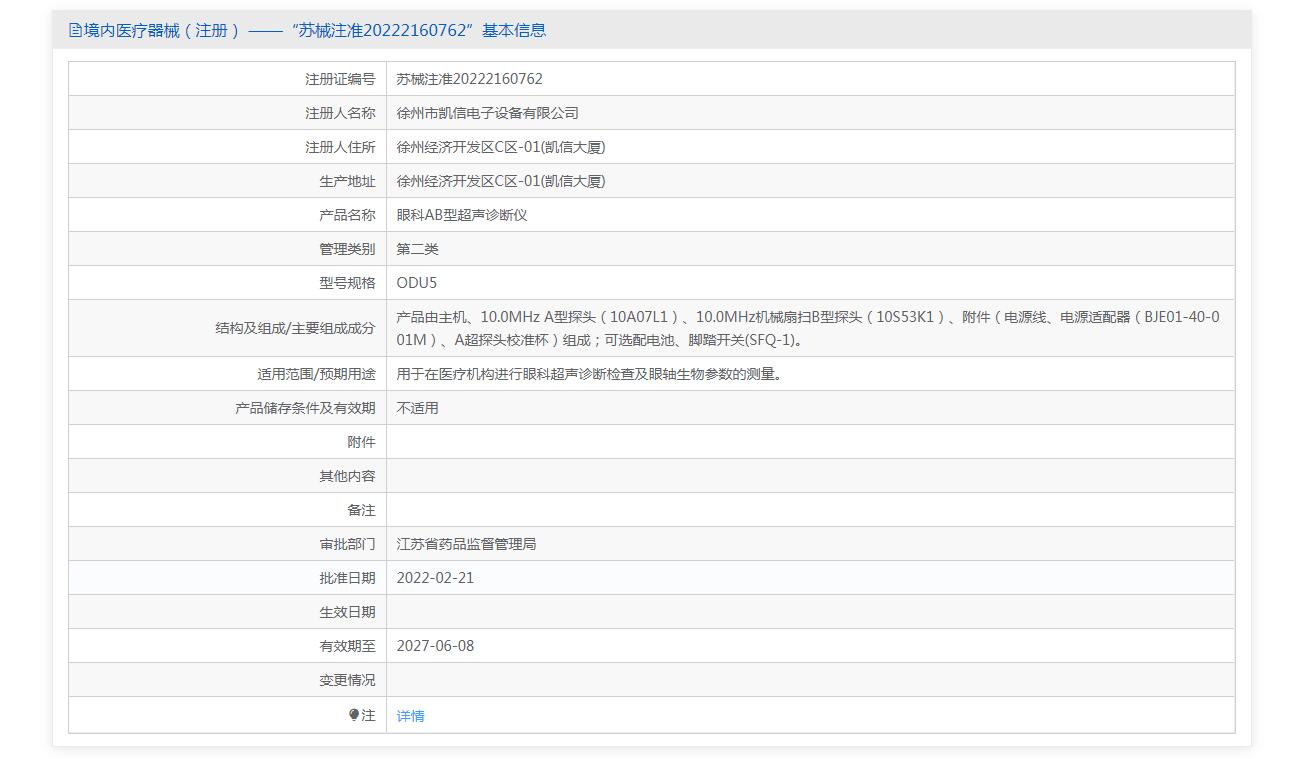The height and width of the screenshot is (759, 1293).
Task: Click registrant name 徐州市凯信电子设备有限公司
Action: (x=487, y=113)
